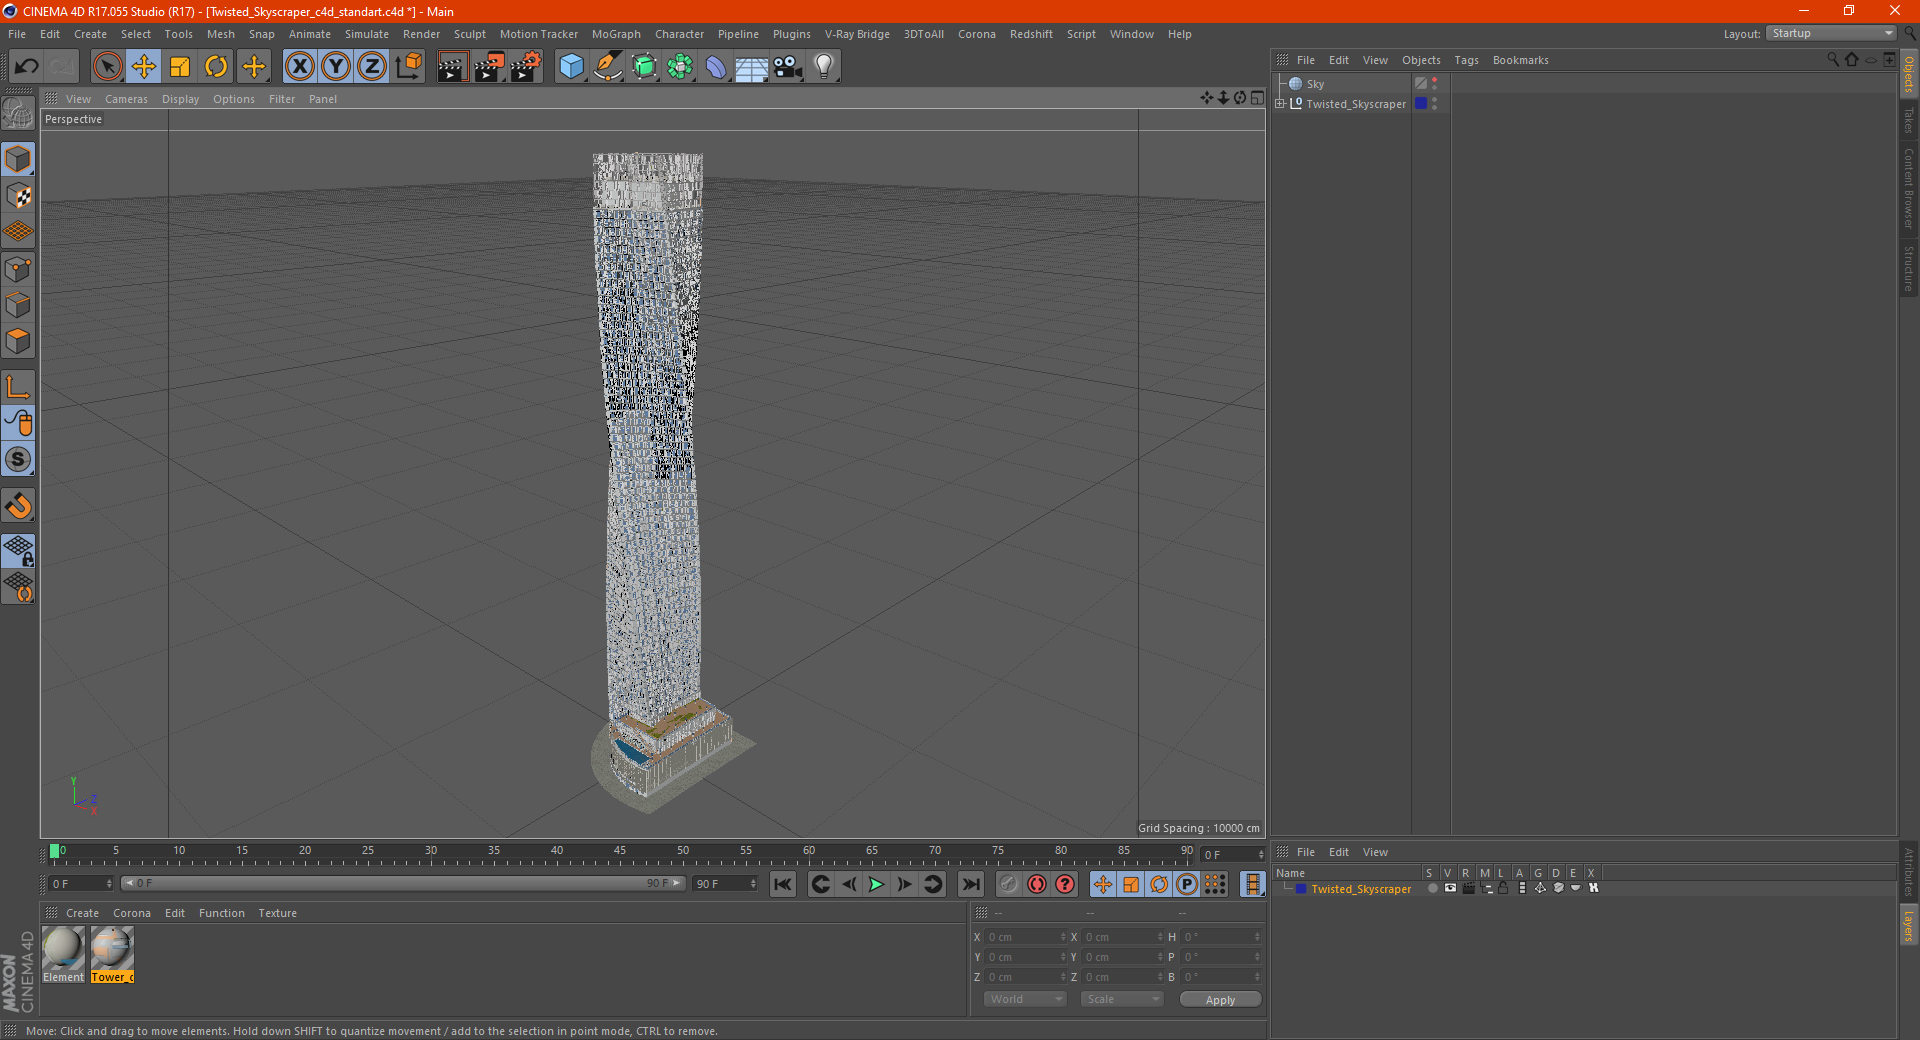Click the frame range preview slider bar

click(x=403, y=884)
